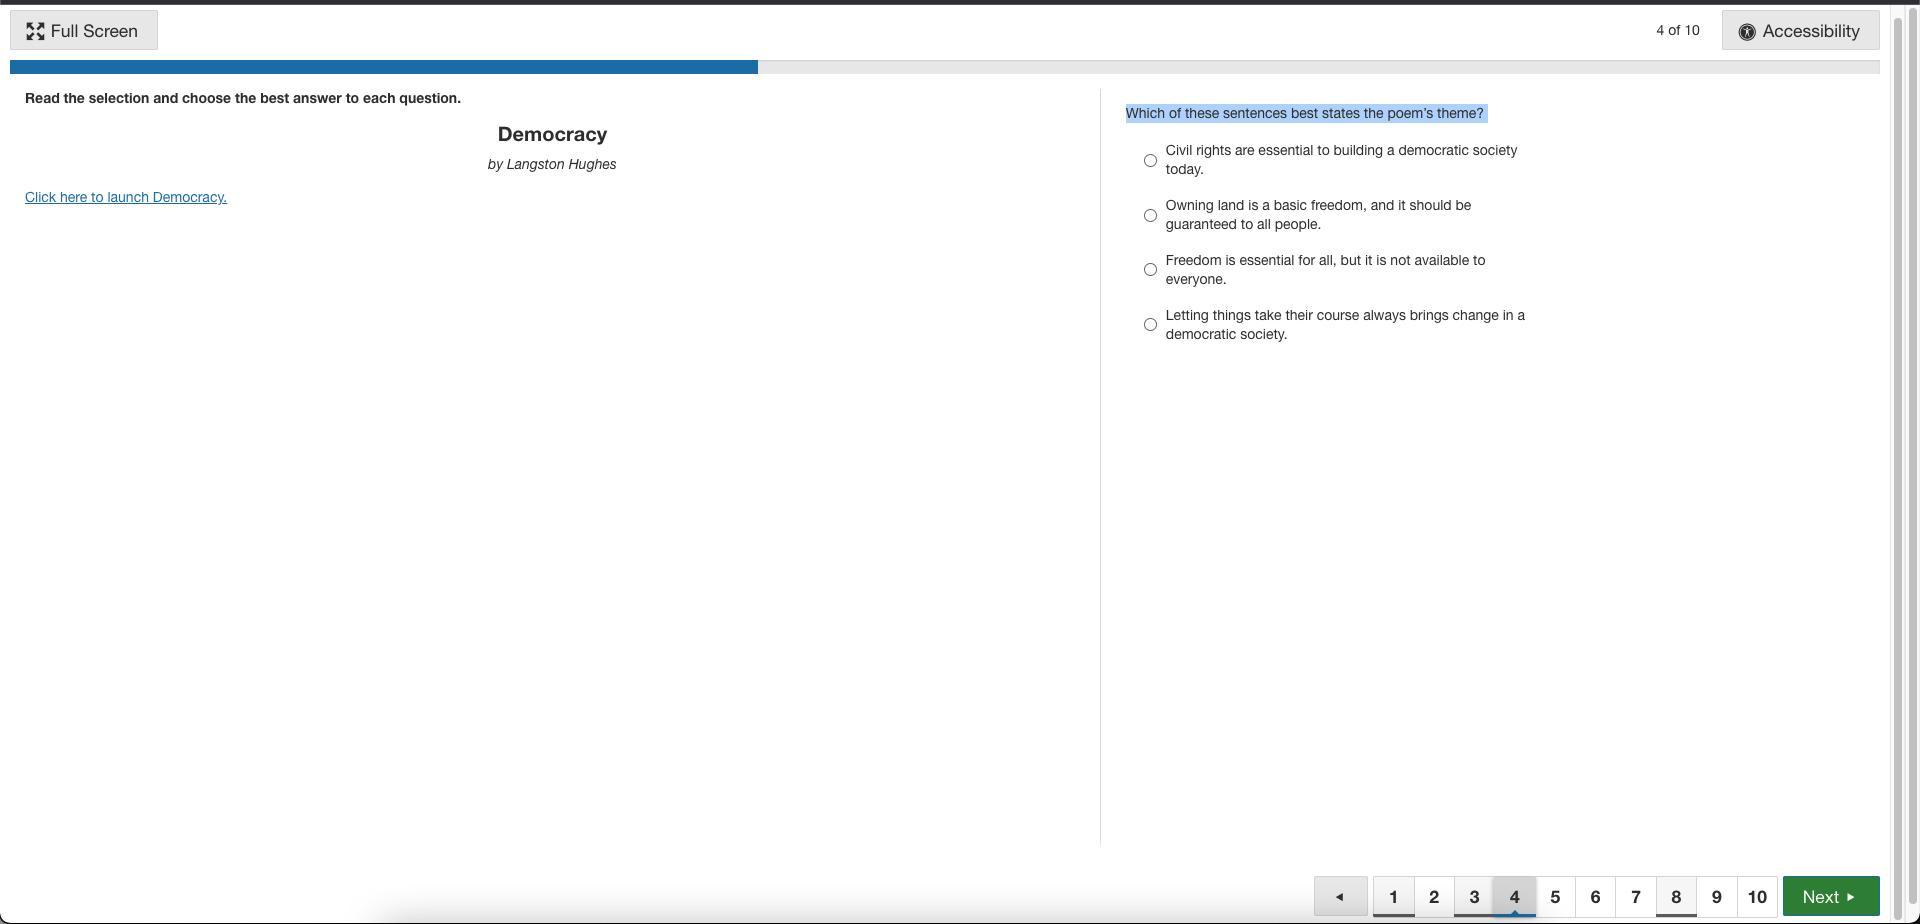The width and height of the screenshot is (1920, 924).
Task: Choose 'Letting things take their course' option
Action: point(1150,324)
